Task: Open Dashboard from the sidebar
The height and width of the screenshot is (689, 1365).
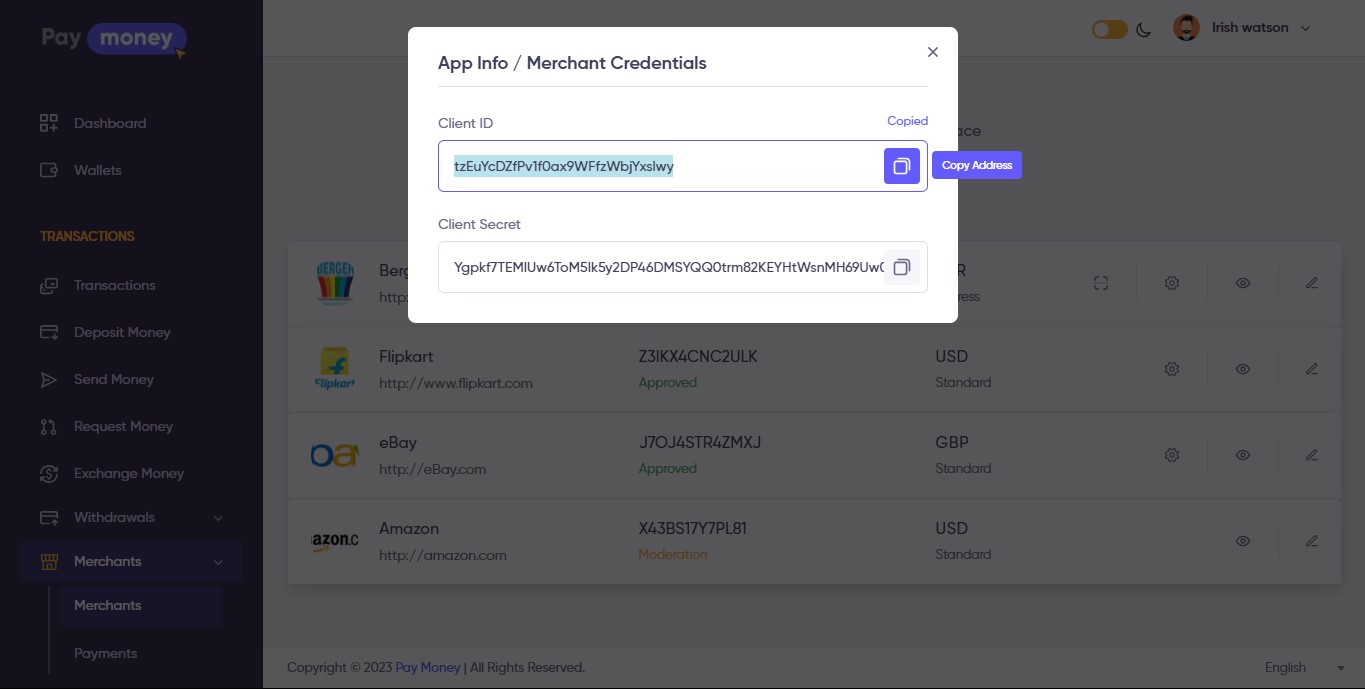Action: 110,123
